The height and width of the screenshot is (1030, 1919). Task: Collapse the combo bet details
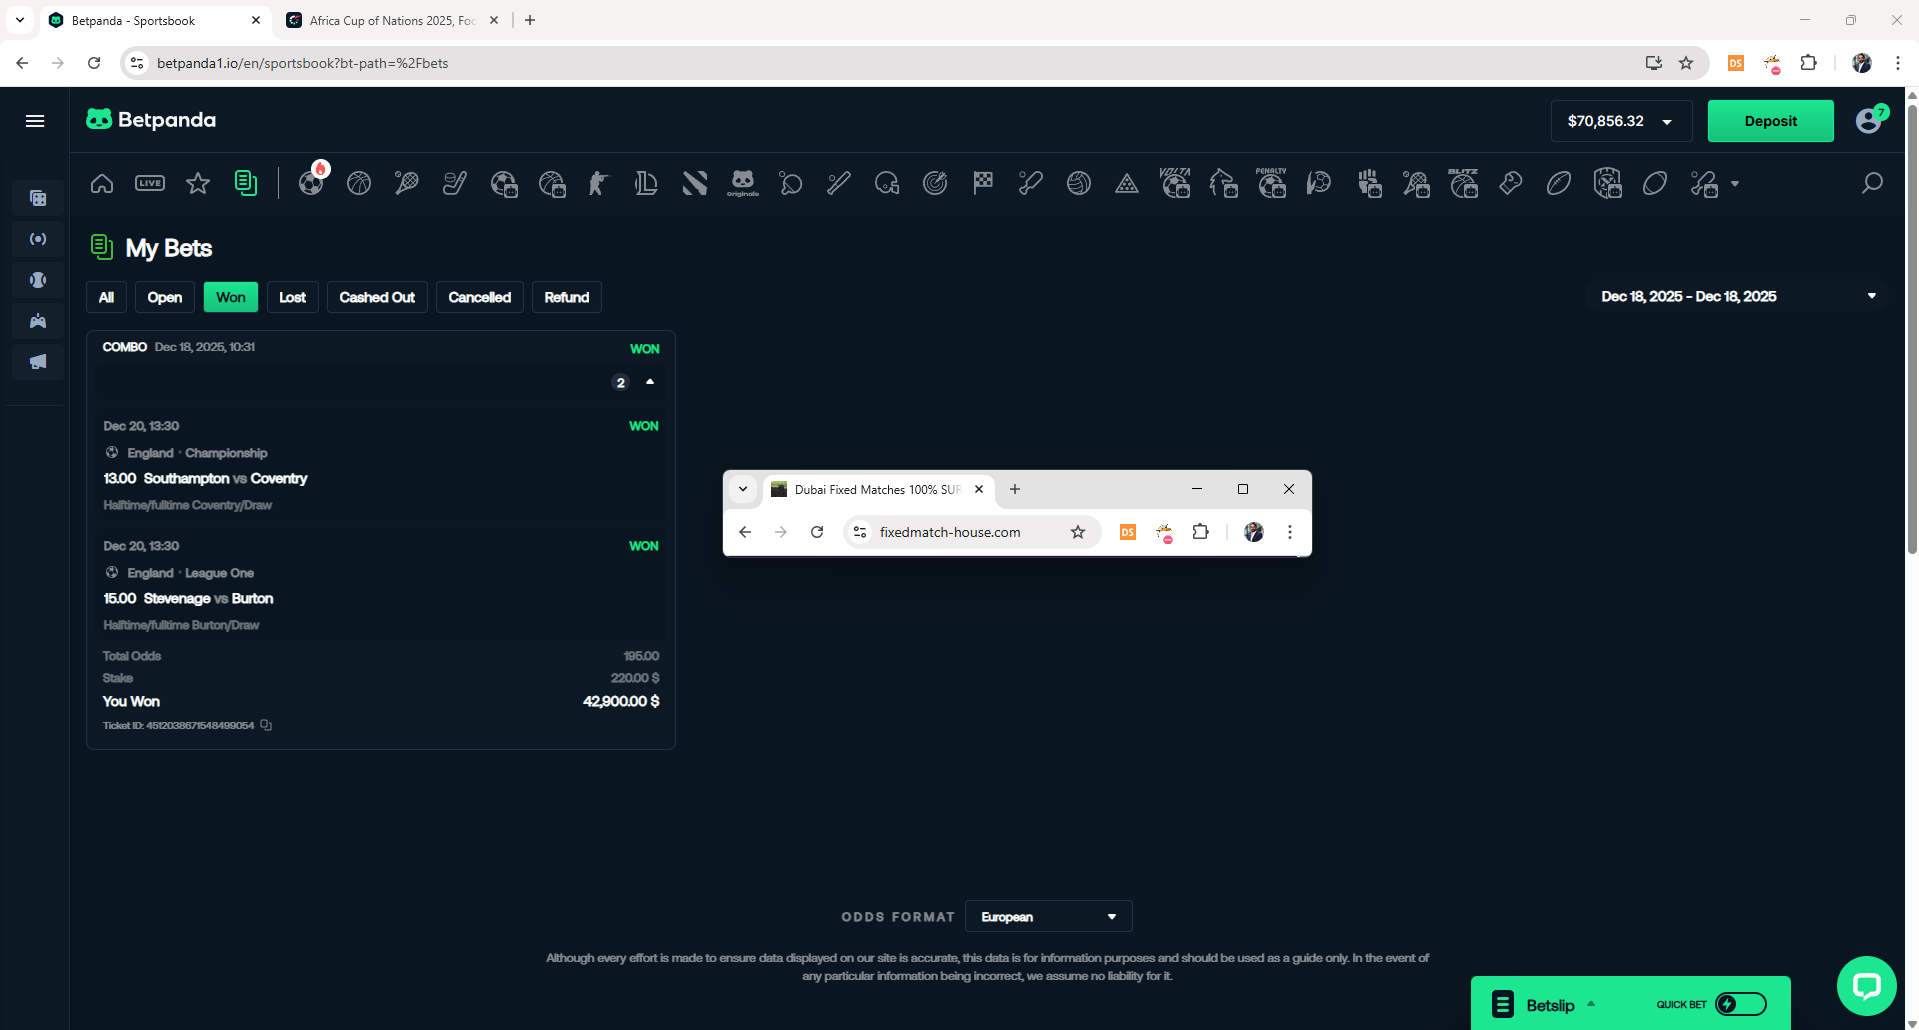coord(650,382)
